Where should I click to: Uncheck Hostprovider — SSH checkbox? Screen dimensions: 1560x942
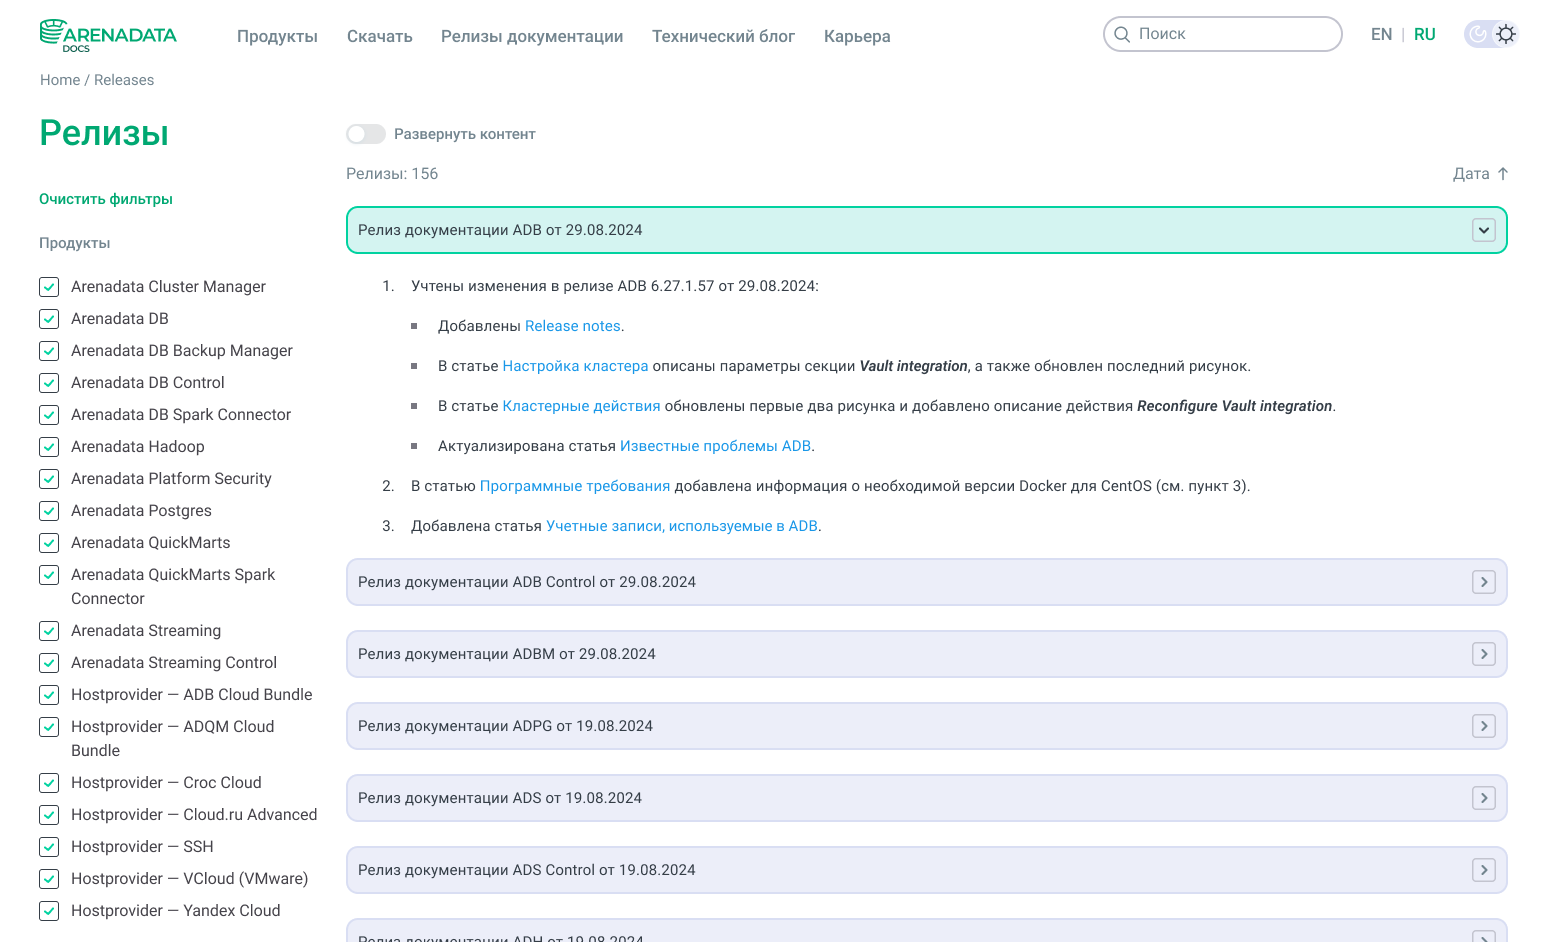[x=49, y=847]
